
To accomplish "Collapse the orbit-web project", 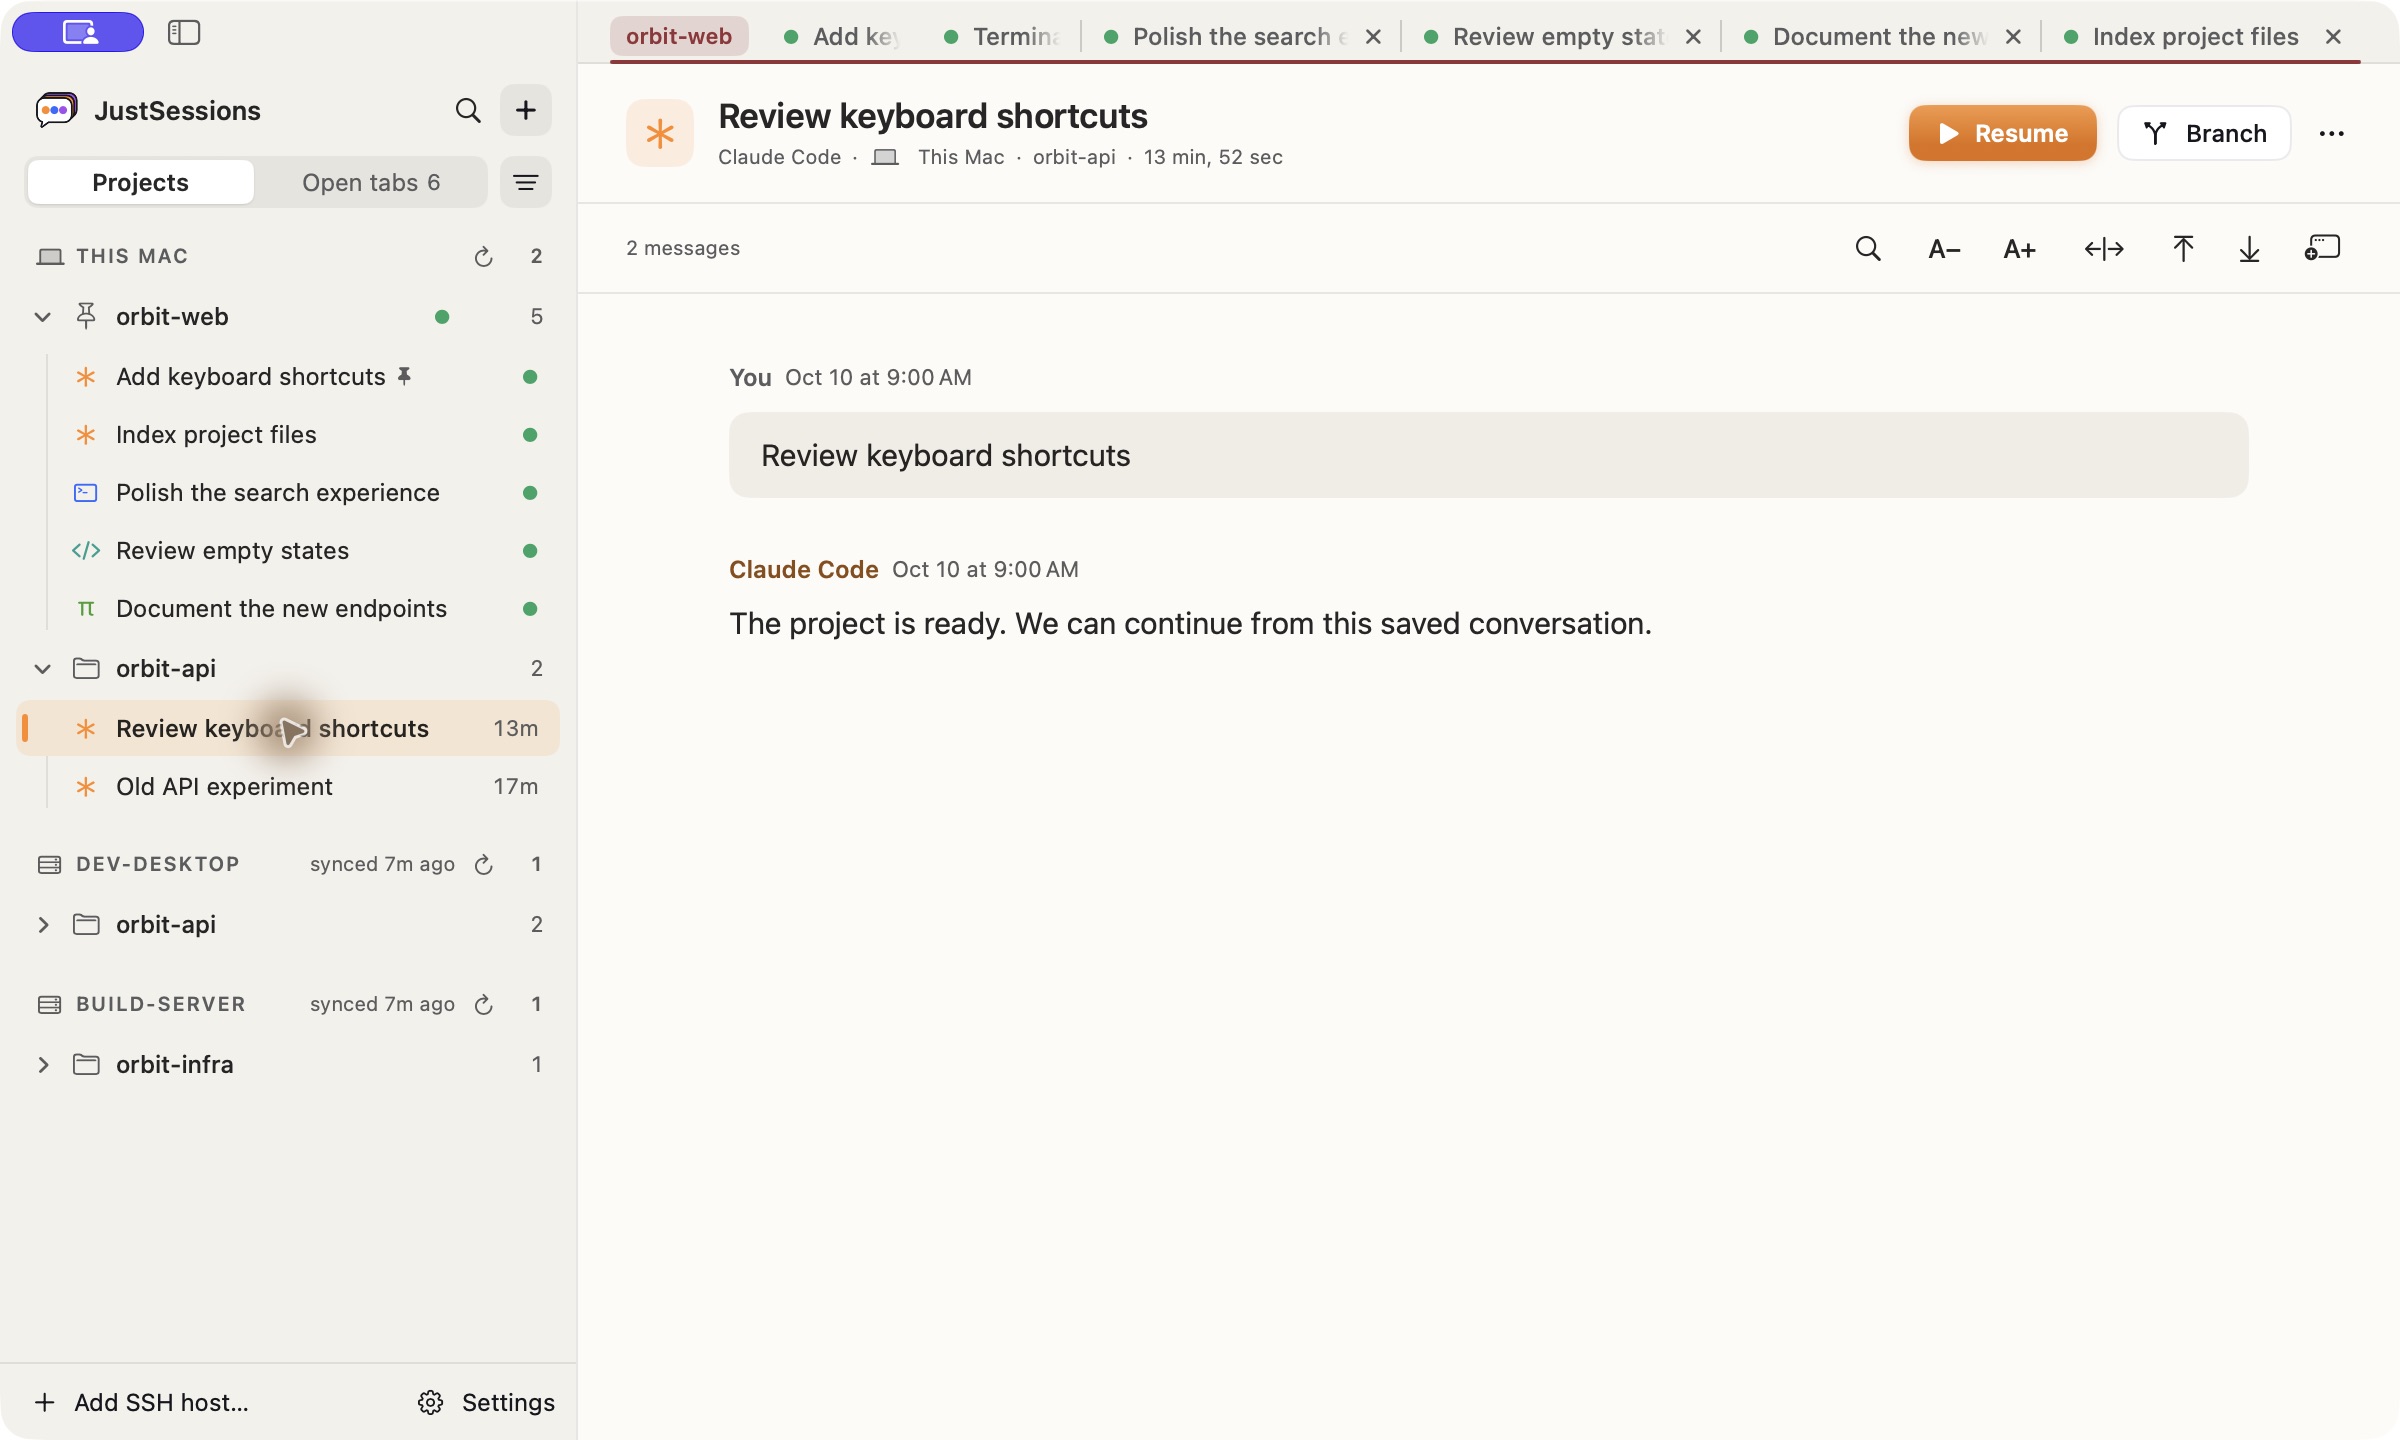I will pos(42,317).
